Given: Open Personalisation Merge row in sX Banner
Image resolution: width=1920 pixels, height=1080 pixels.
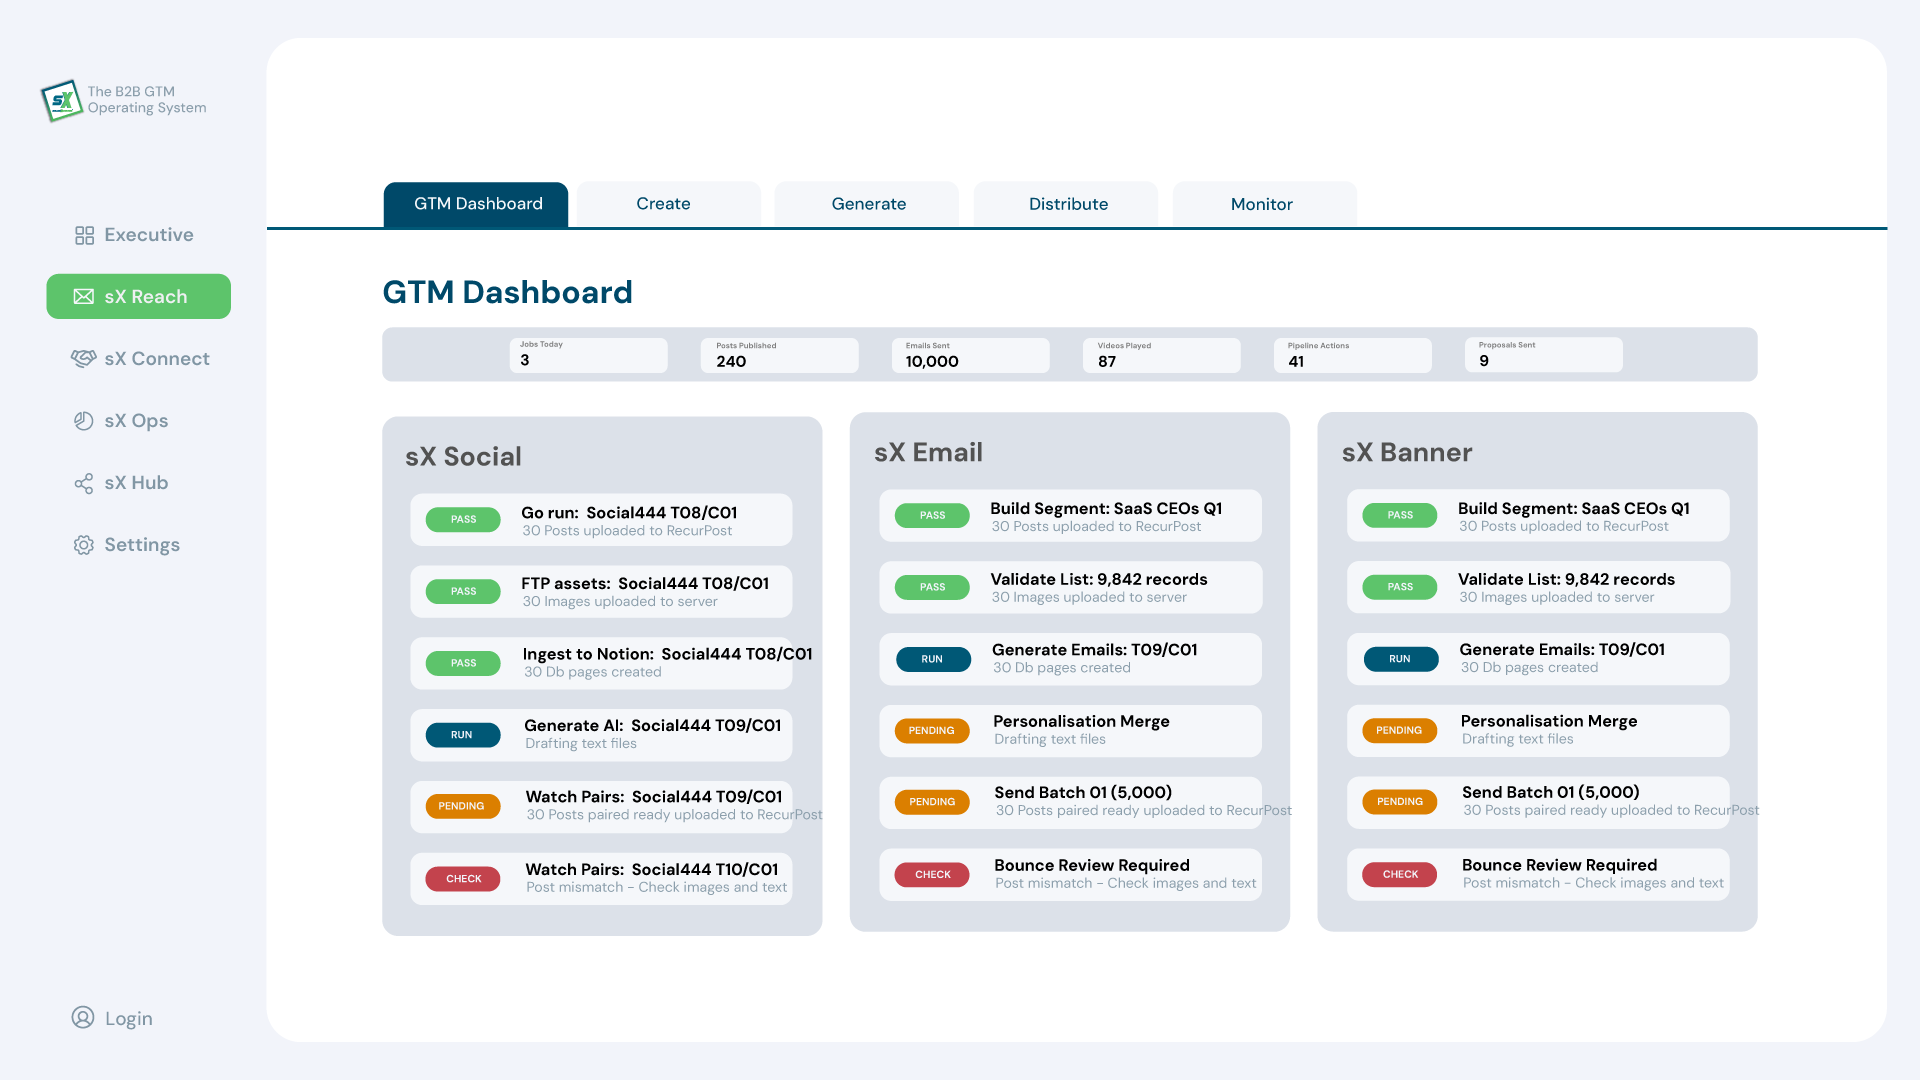Looking at the screenshot, I should pyautogui.click(x=1548, y=722).
